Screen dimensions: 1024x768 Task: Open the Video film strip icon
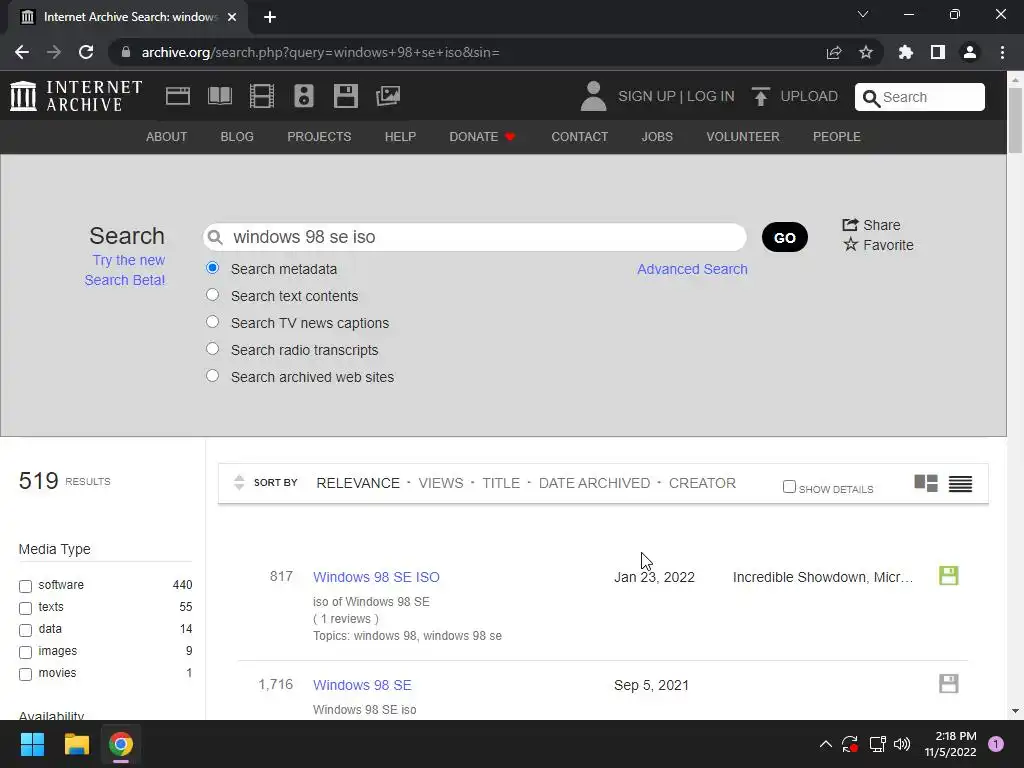[262, 96]
